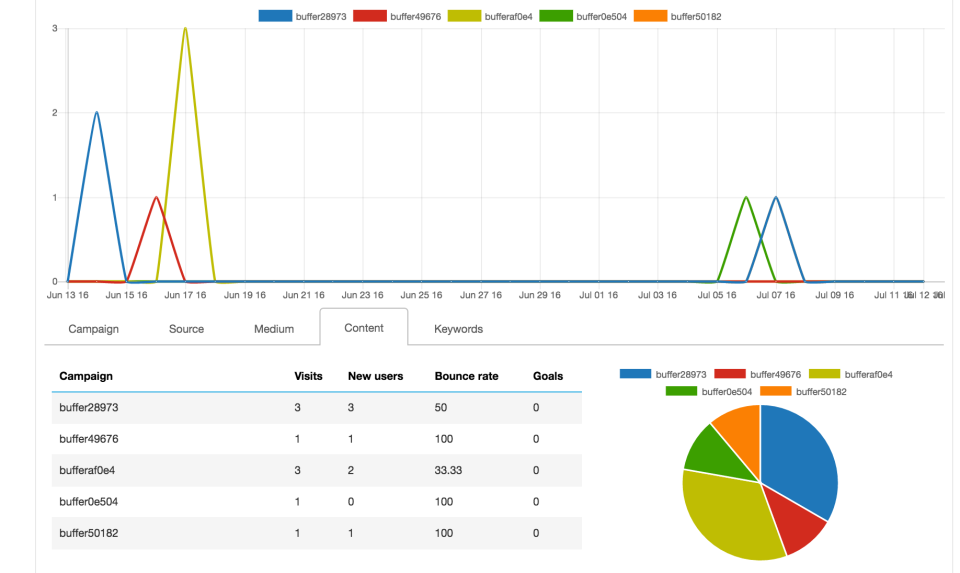Select the buffer49676 table row name
This screenshot has height=573, width=960.
coord(89,439)
